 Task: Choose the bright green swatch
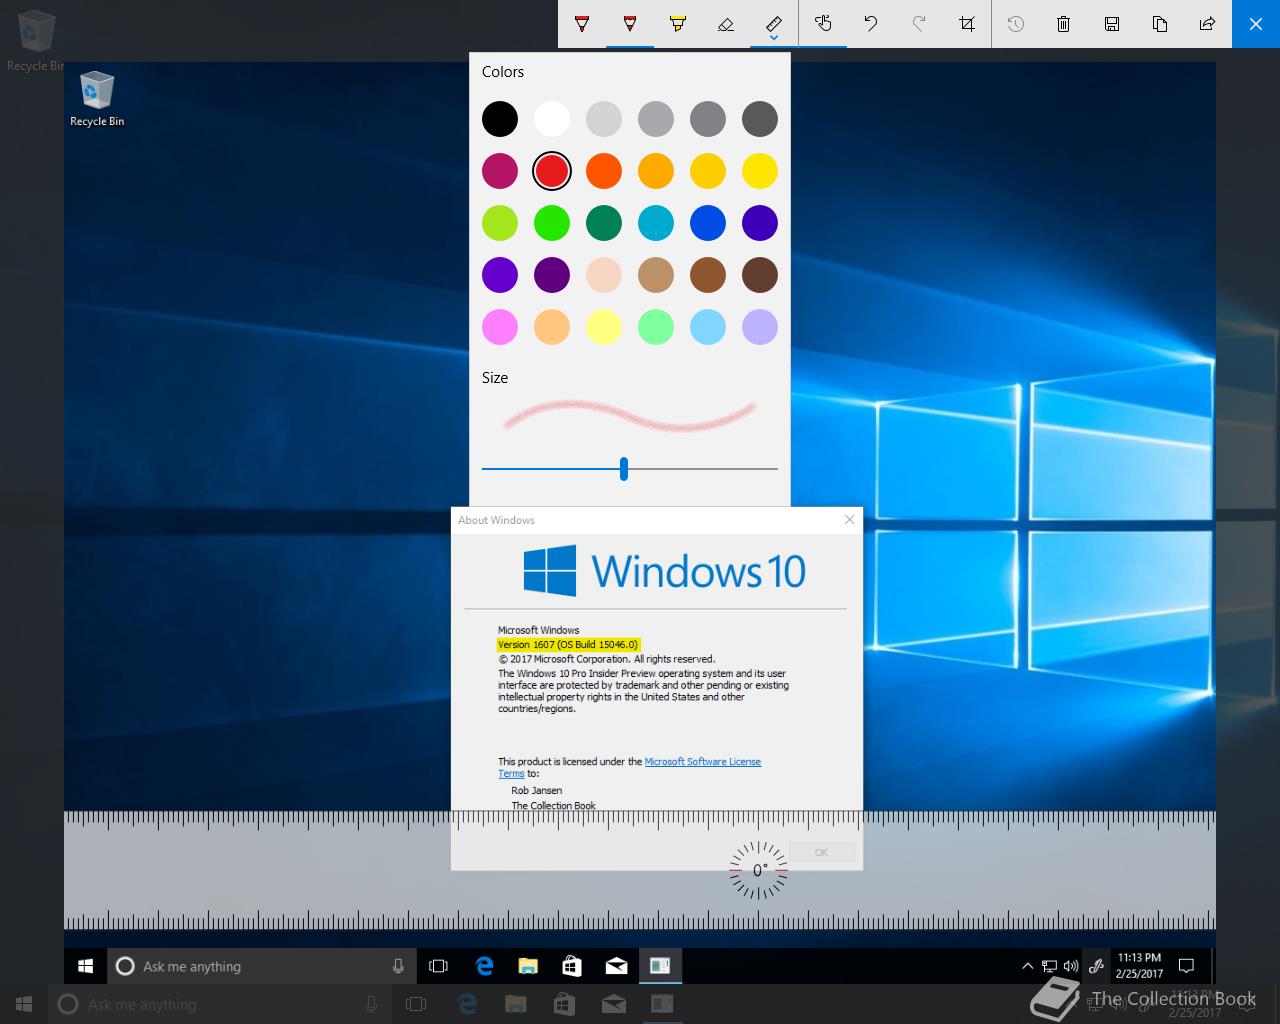(552, 223)
